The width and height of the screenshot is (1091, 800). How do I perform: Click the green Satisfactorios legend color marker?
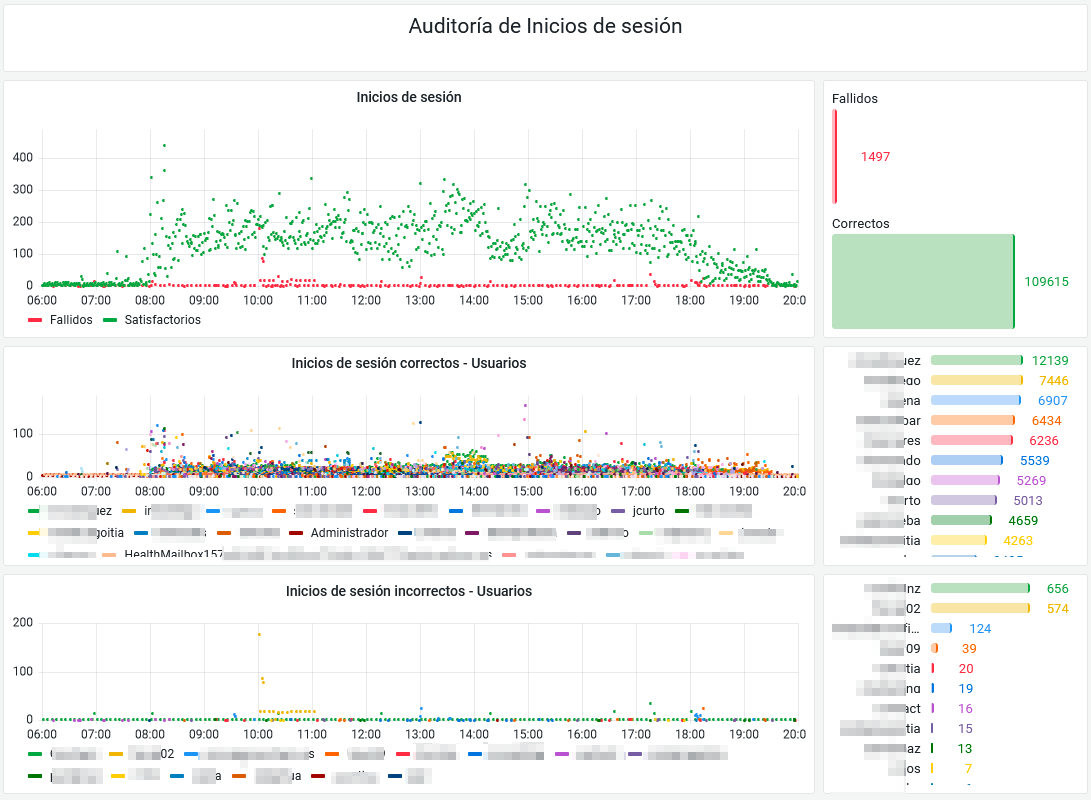(x=110, y=320)
